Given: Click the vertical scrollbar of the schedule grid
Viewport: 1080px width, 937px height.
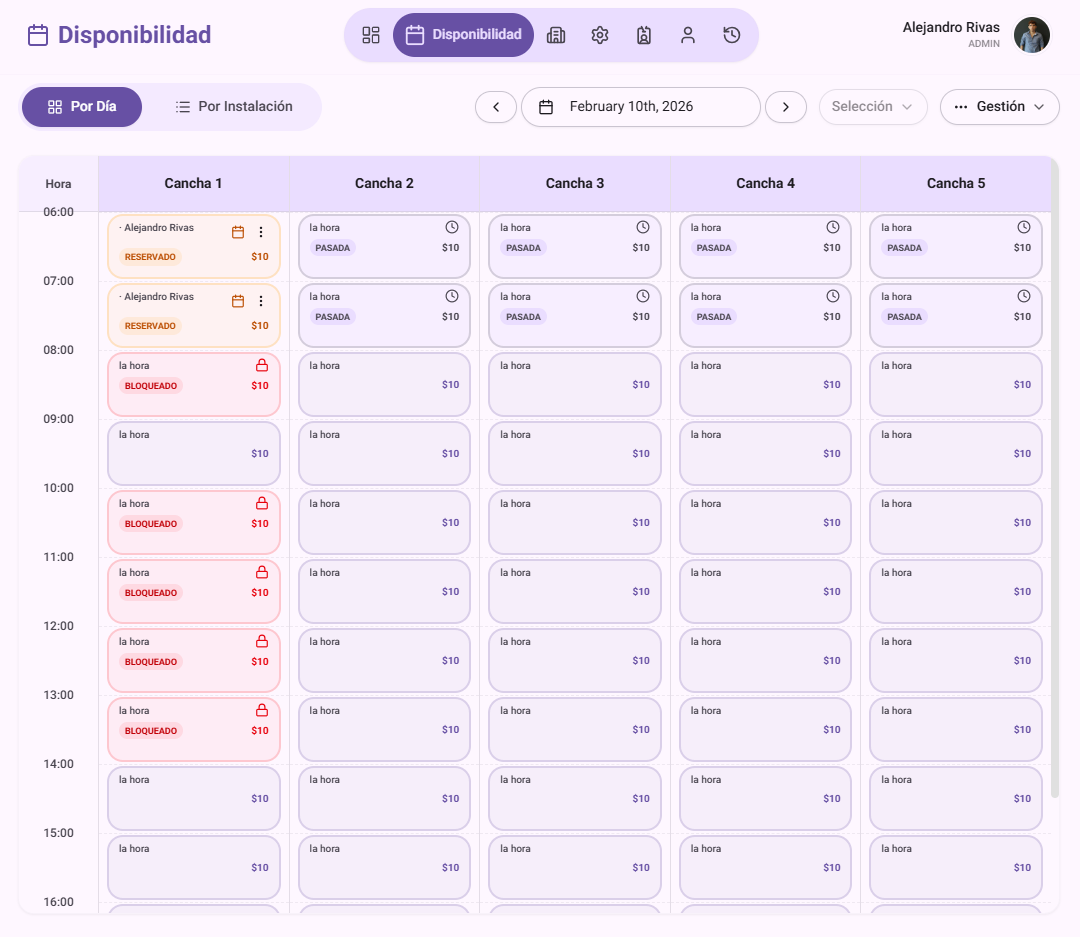Looking at the screenshot, I should 1054,500.
